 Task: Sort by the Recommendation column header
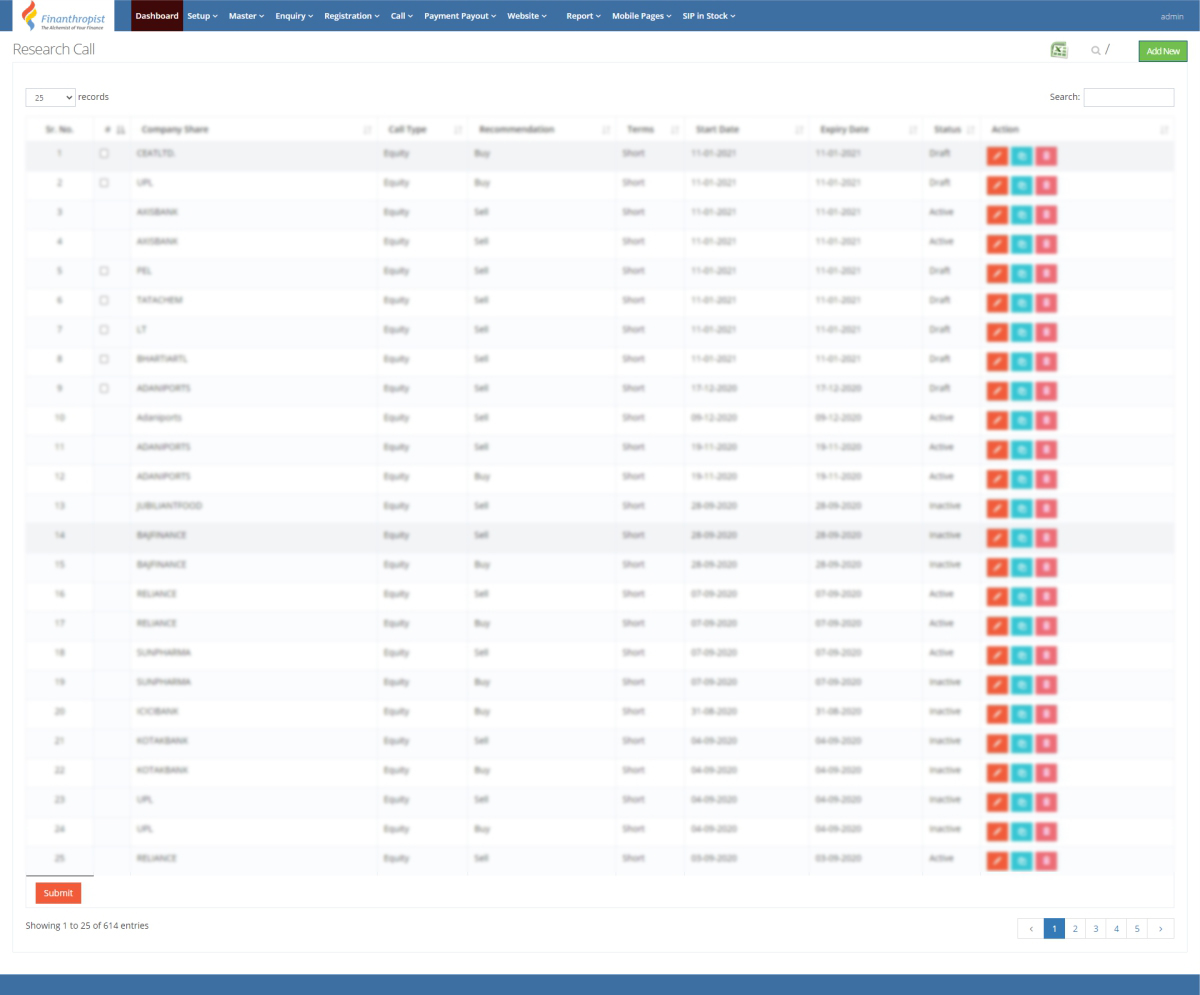click(x=541, y=129)
